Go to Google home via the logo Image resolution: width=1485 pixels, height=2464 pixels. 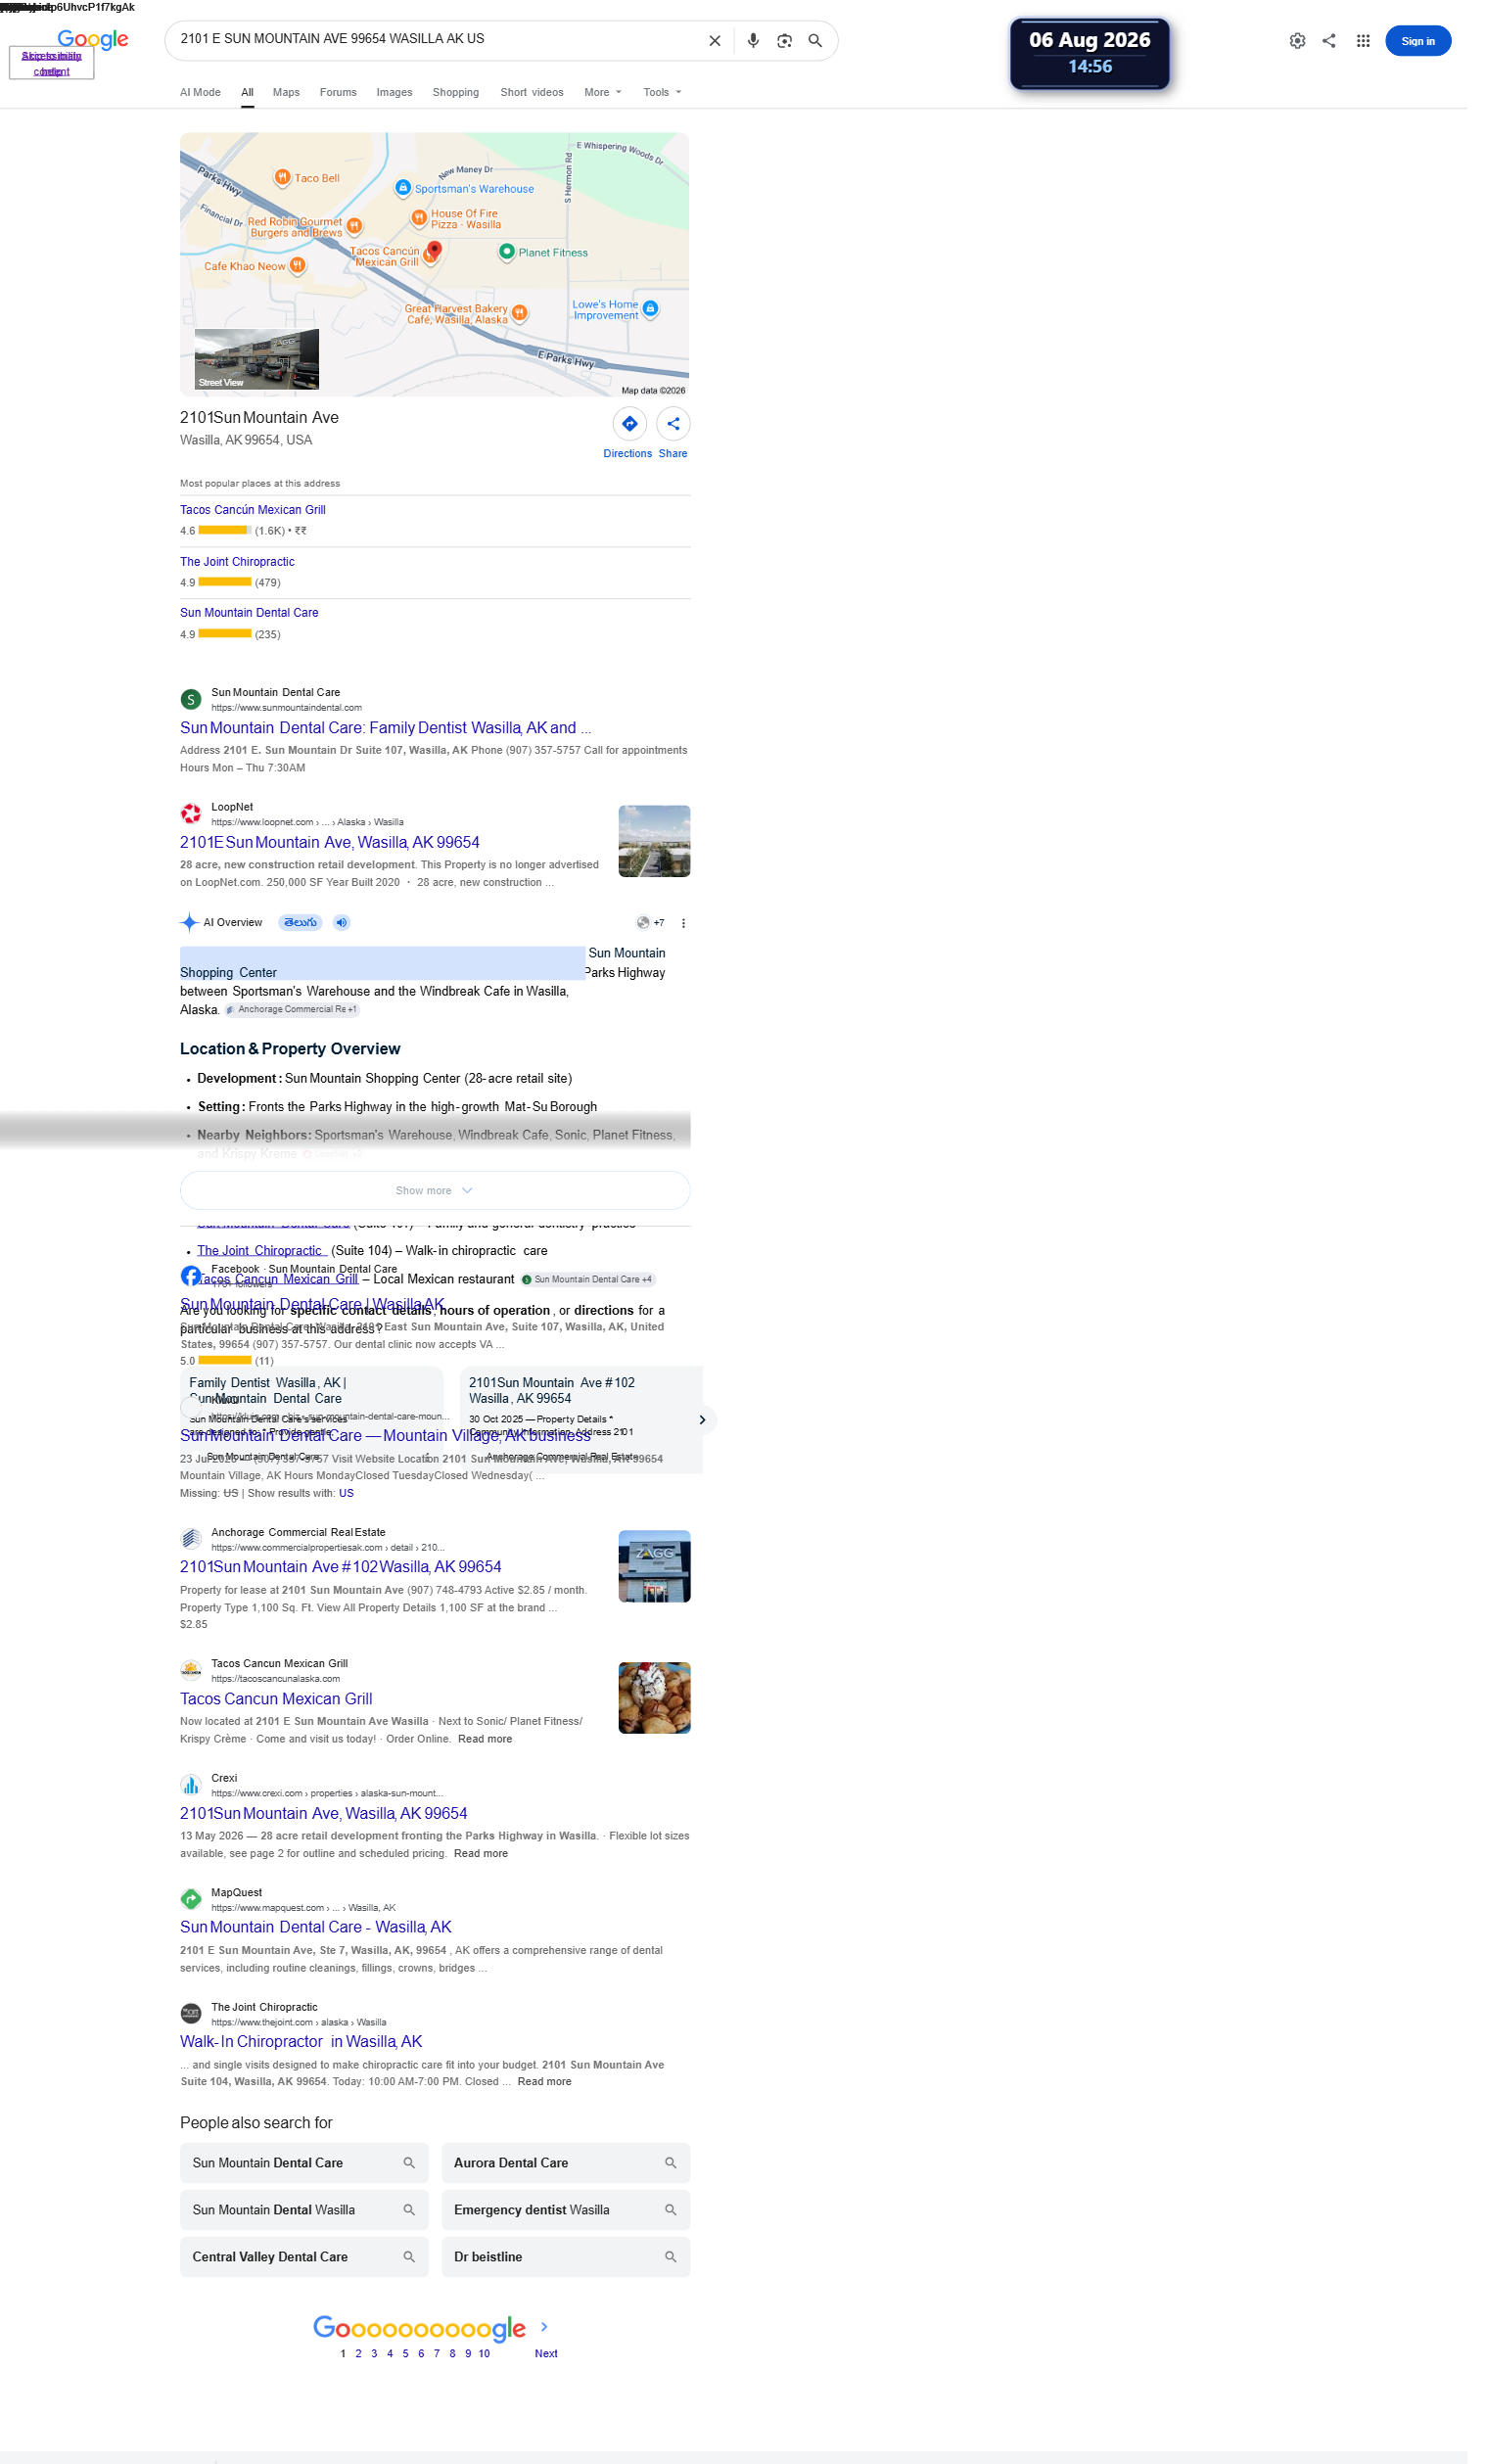point(93,39)
